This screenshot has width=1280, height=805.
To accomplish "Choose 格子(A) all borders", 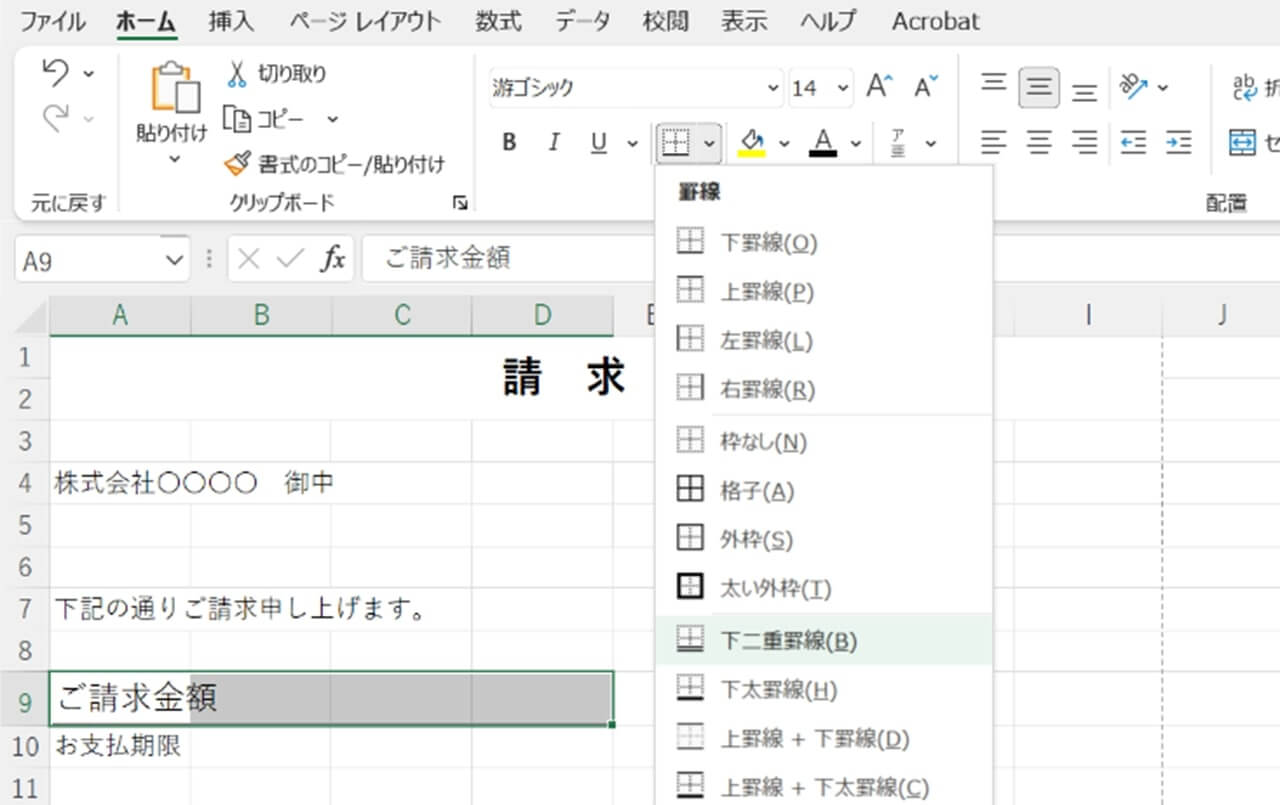I will tap(824, 490).
